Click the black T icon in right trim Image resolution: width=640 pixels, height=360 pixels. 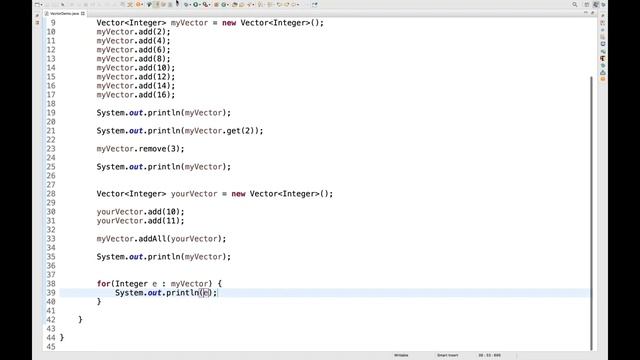tap(603, 58)
